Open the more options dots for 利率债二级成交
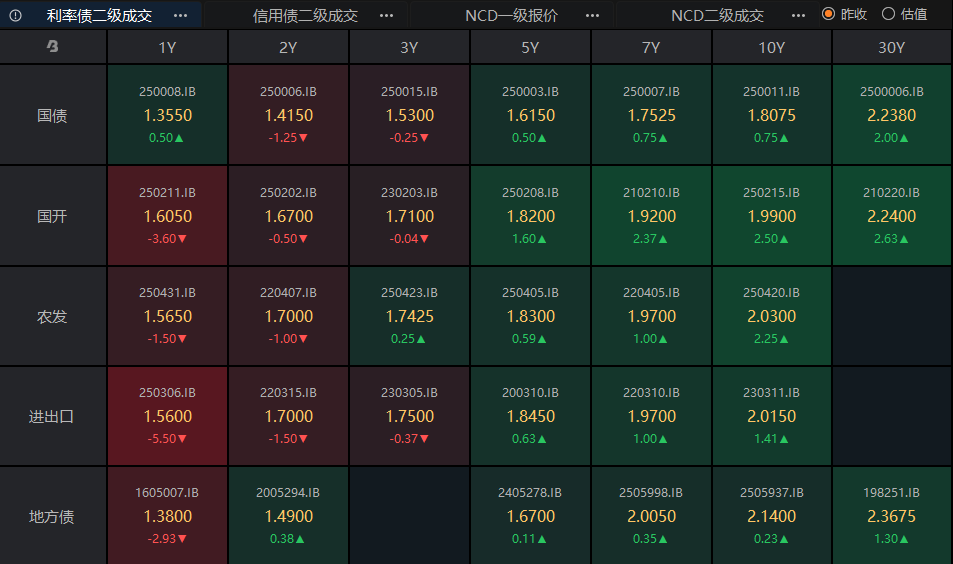 click(181, 15)
